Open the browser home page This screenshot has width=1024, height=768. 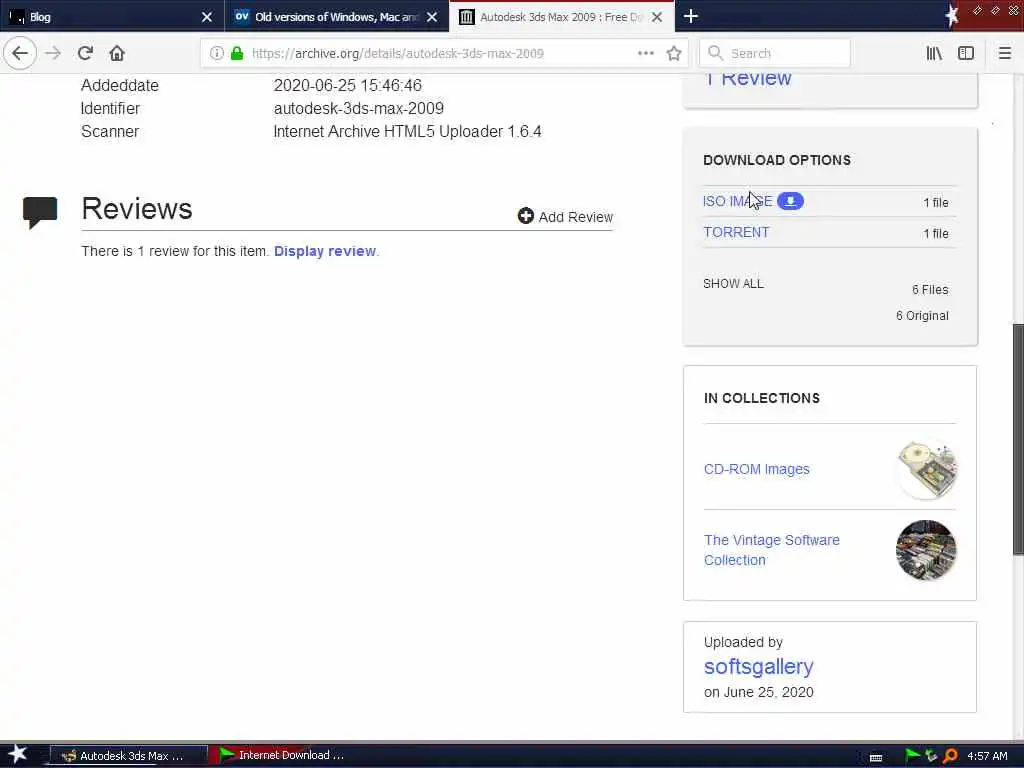click(117, 53)
